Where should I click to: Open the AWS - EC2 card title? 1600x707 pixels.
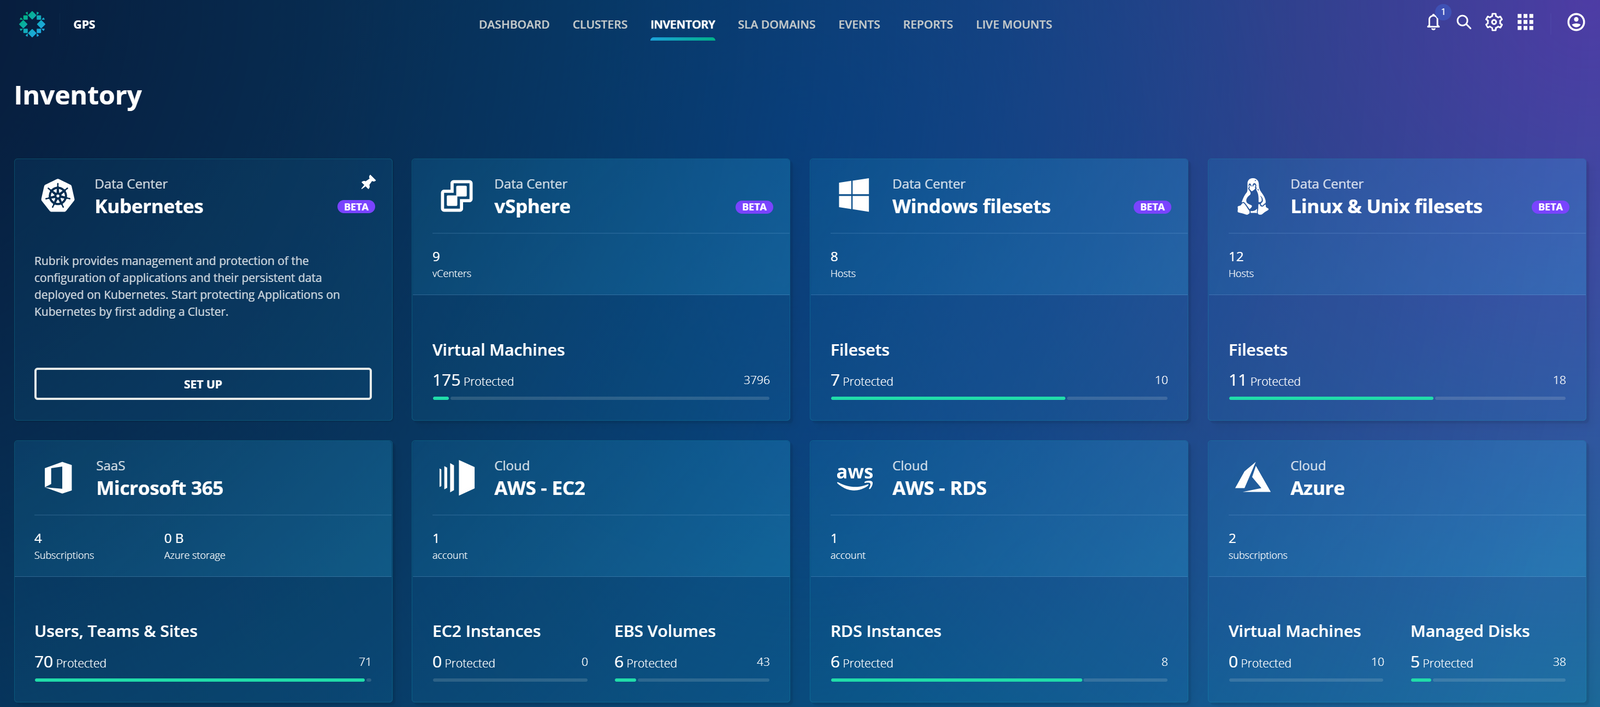(x=540, y=489)
